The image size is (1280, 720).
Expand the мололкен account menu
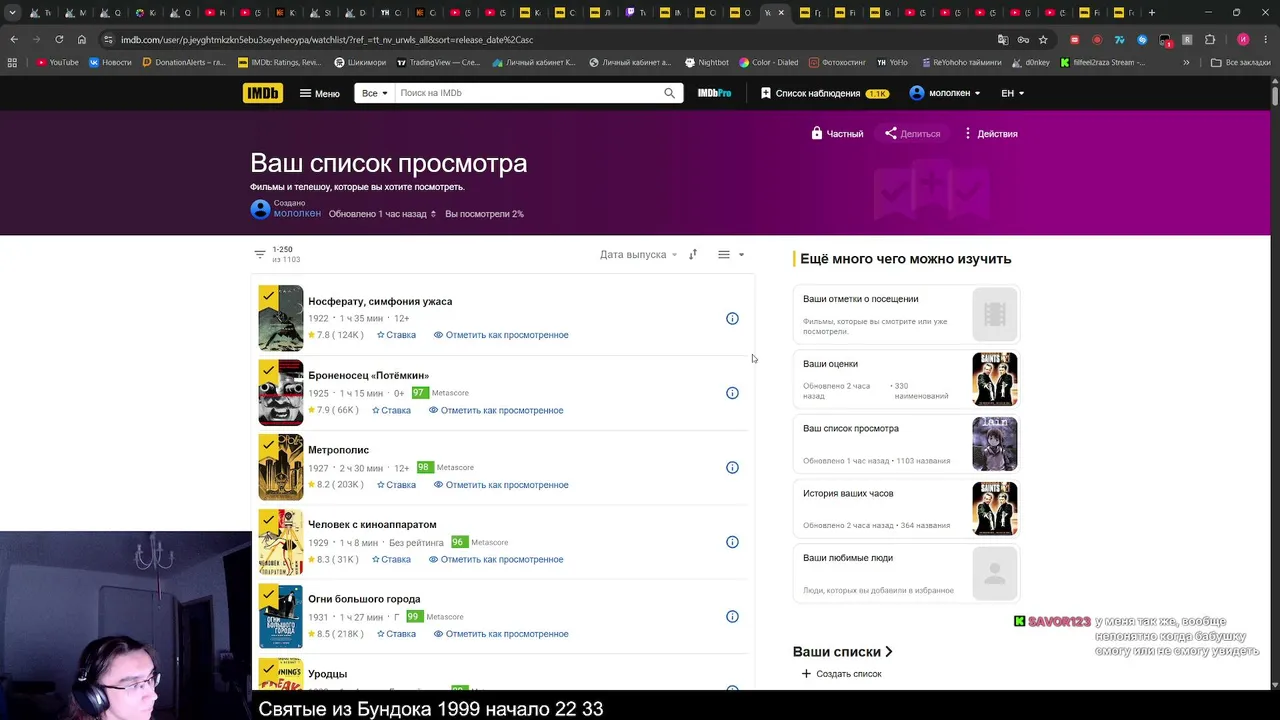[x=945, y=93]
